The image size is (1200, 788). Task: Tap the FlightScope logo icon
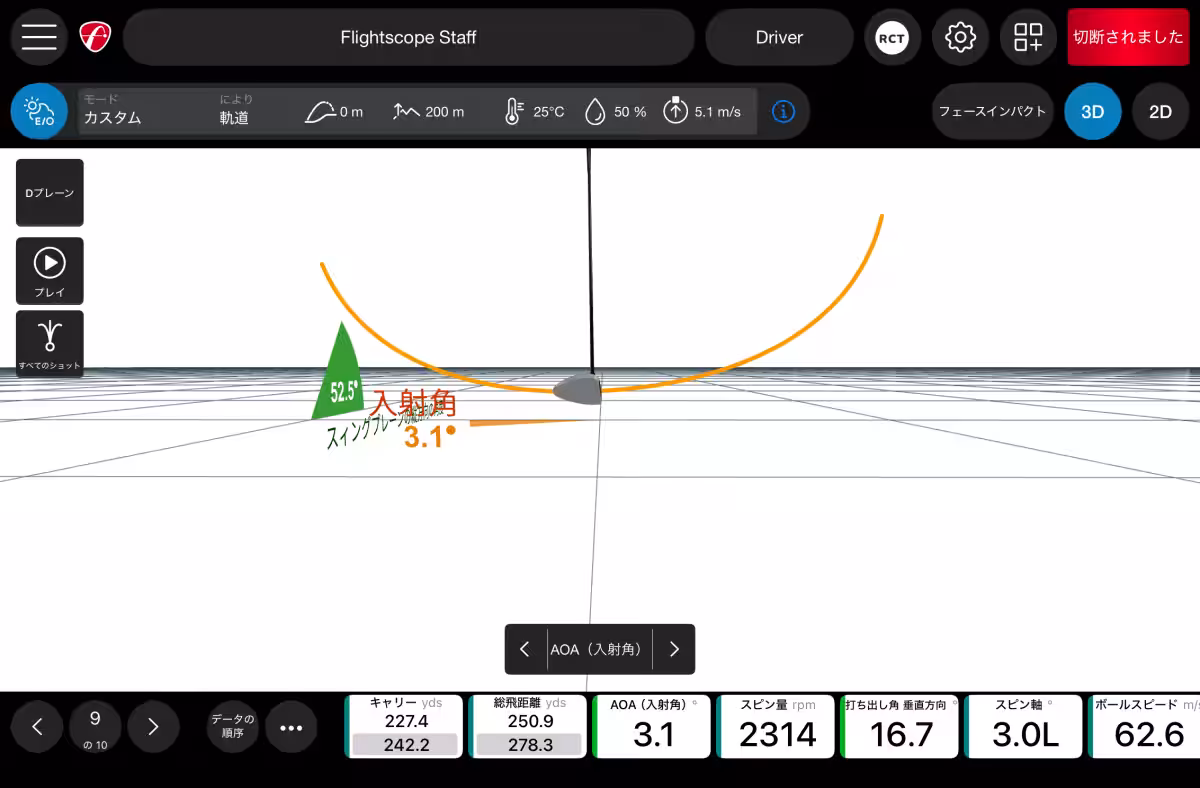click(95, 37)
